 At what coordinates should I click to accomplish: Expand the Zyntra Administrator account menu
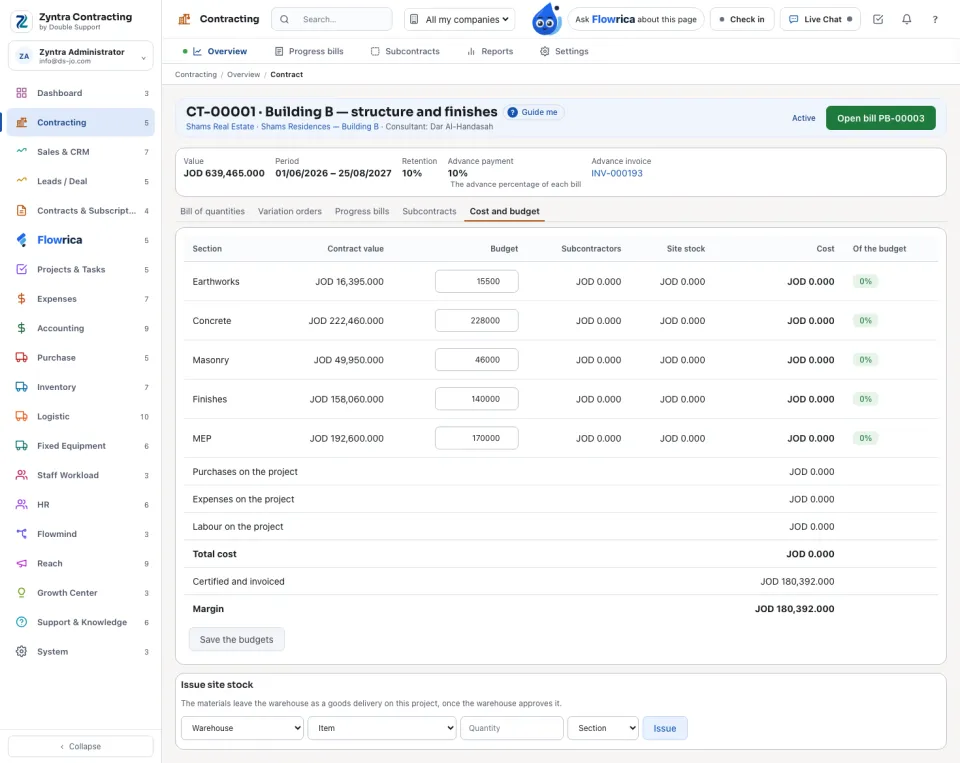(81, 56)
